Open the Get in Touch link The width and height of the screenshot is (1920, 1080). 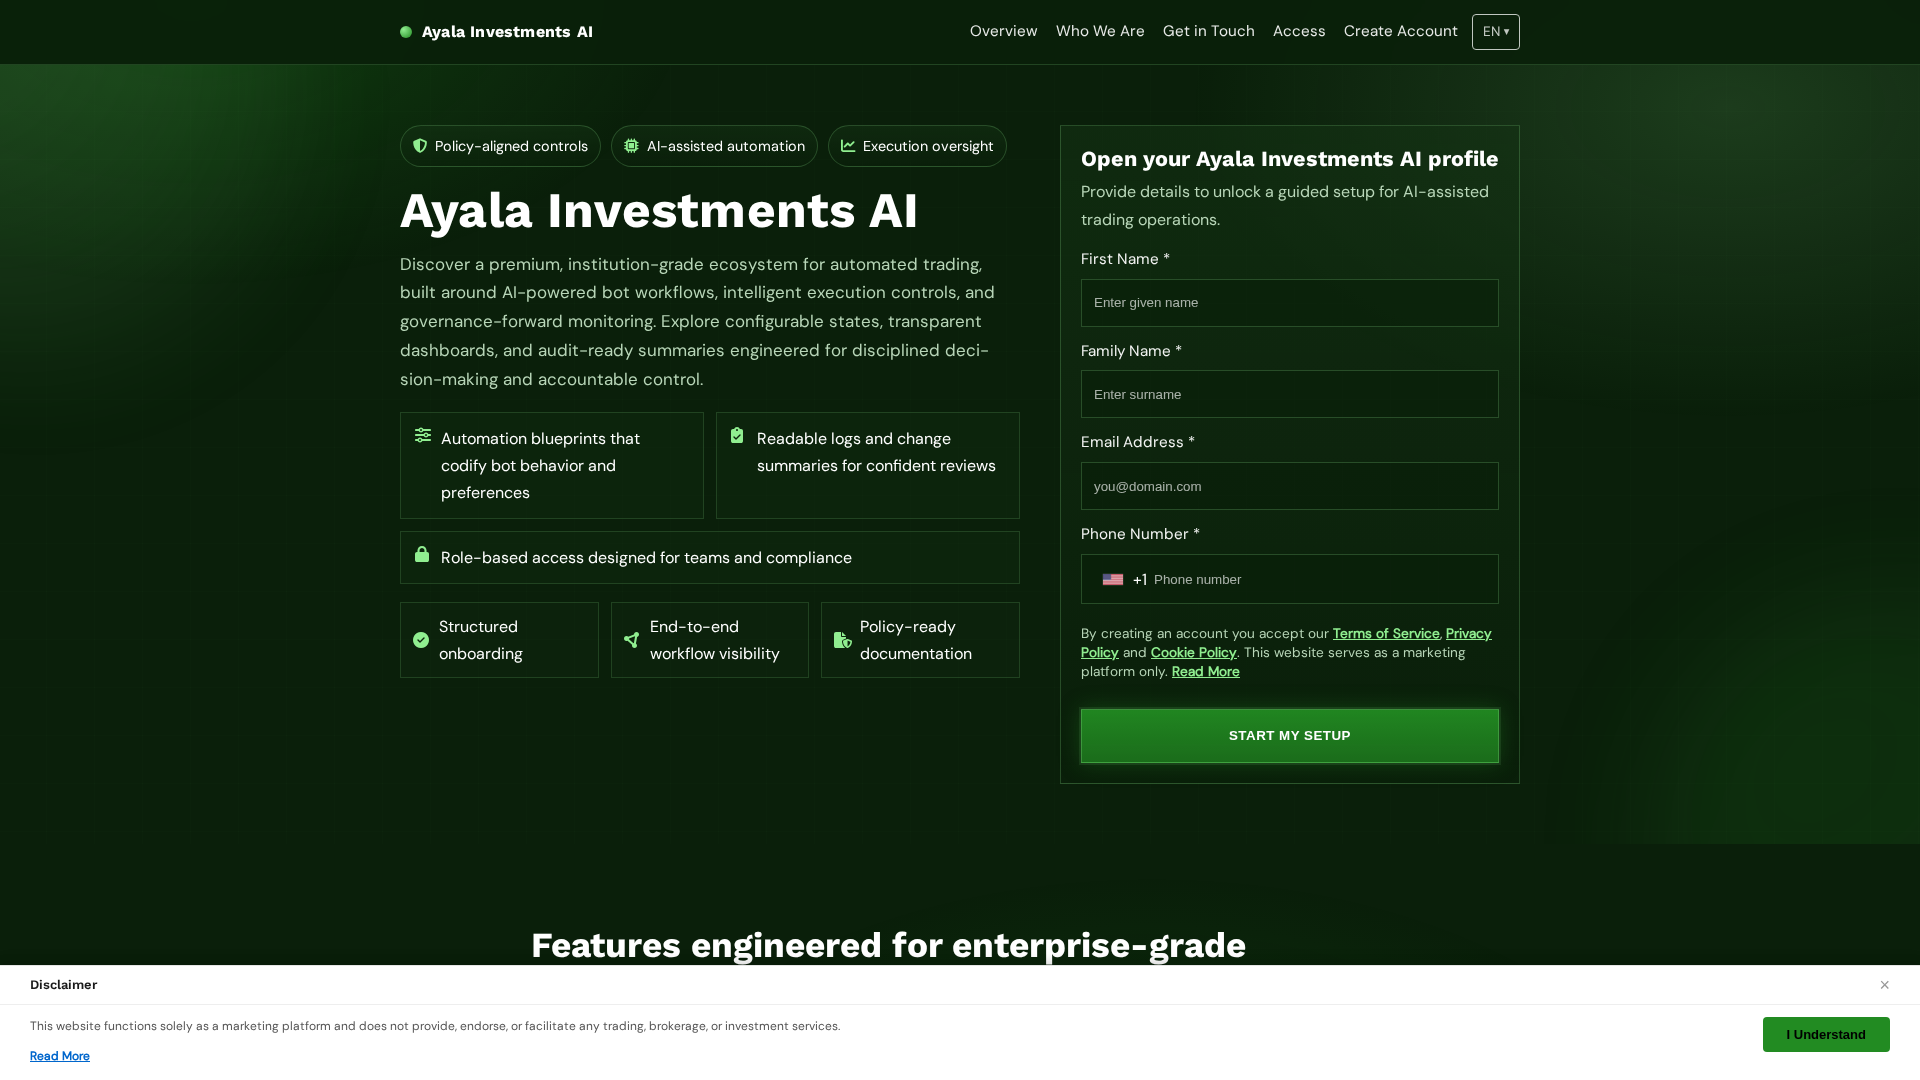[1208, 31]
